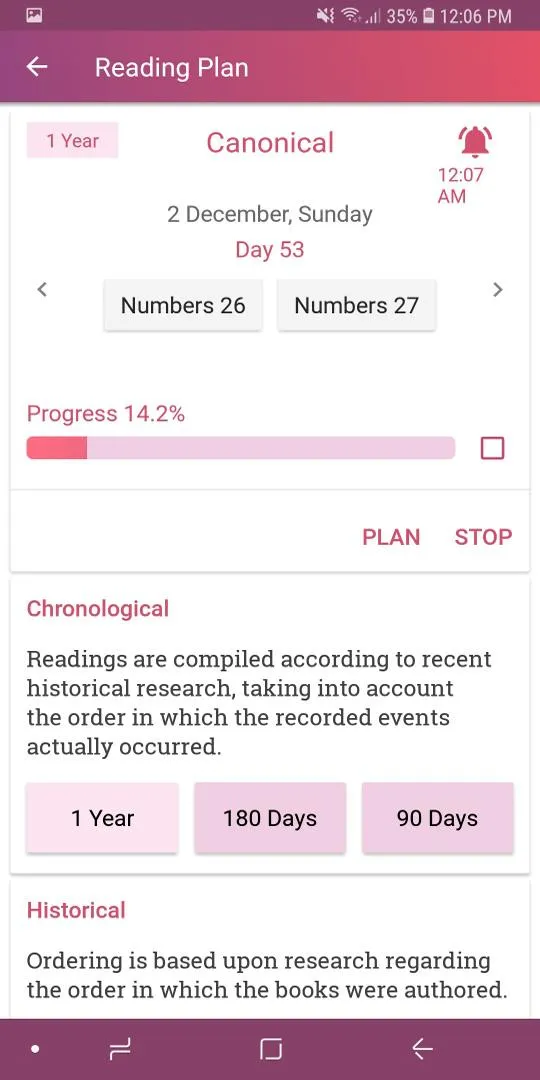The image size is (540, 1080).
Task: Tap the PLAN button
Action: coord(391,537)
